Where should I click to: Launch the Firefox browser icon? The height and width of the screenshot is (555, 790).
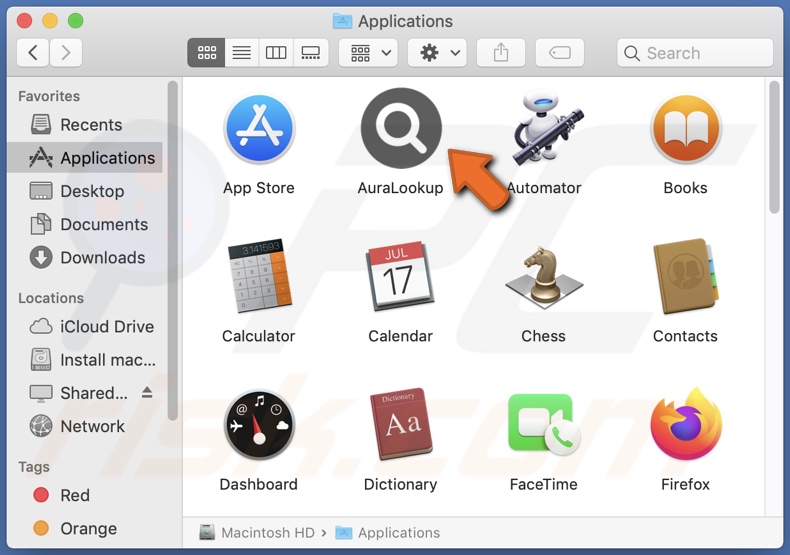pos(686,424)
